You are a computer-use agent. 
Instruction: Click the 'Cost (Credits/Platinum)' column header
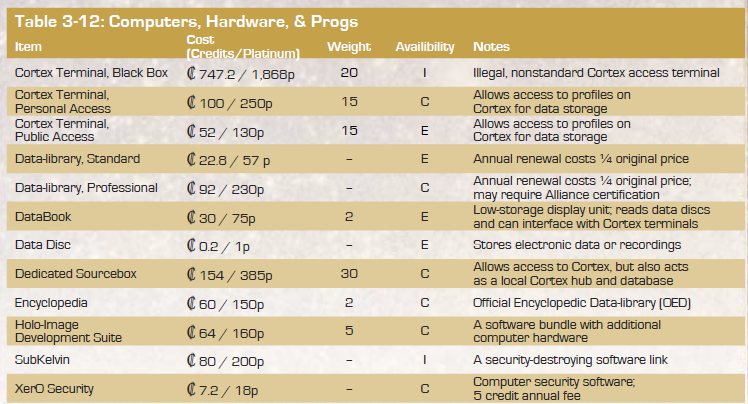click(x=243, y=47)
